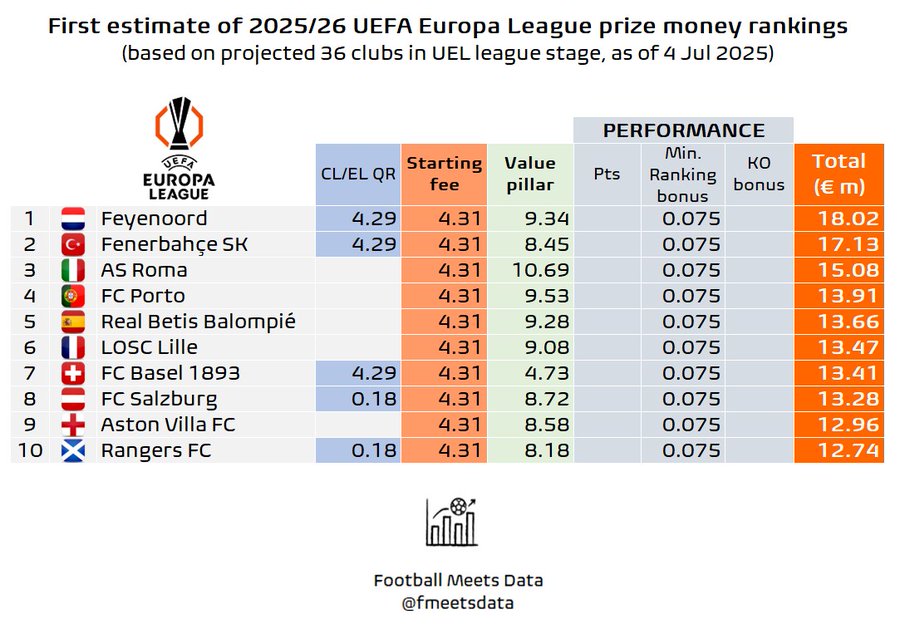Click the PERFORMANCE group header
900x629 pixels.
point(684,131)
